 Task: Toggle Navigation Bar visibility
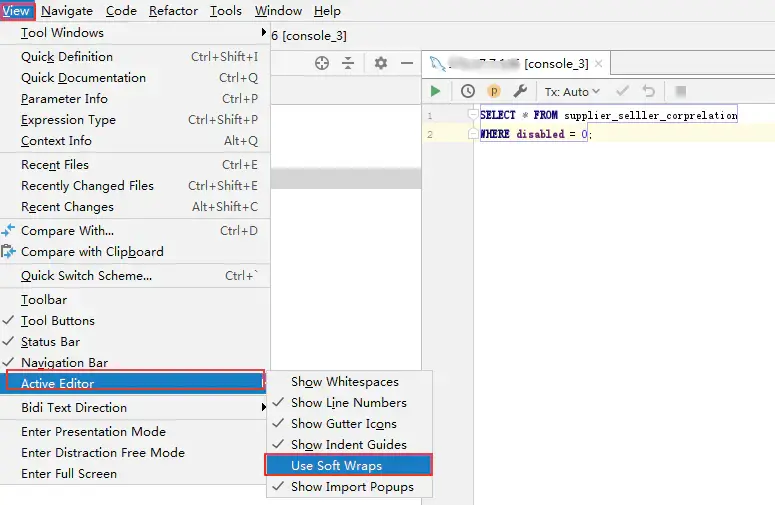tap(134, 362)
